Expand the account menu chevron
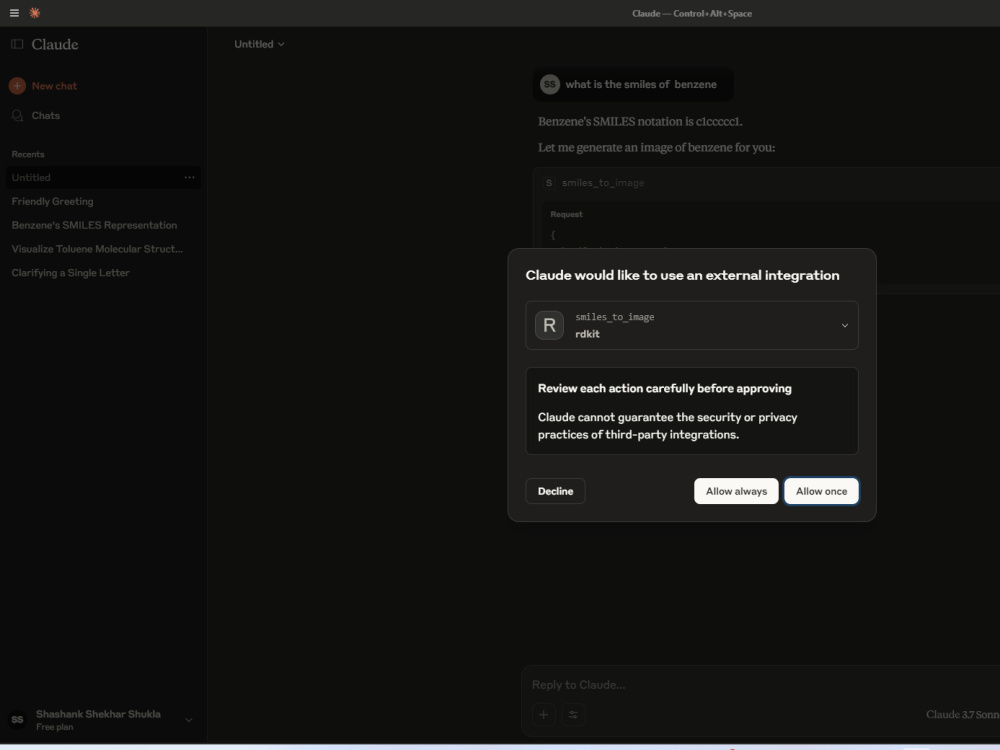Screen dimensions: 1000x750 pyautogui.click(x=189, y=720)
